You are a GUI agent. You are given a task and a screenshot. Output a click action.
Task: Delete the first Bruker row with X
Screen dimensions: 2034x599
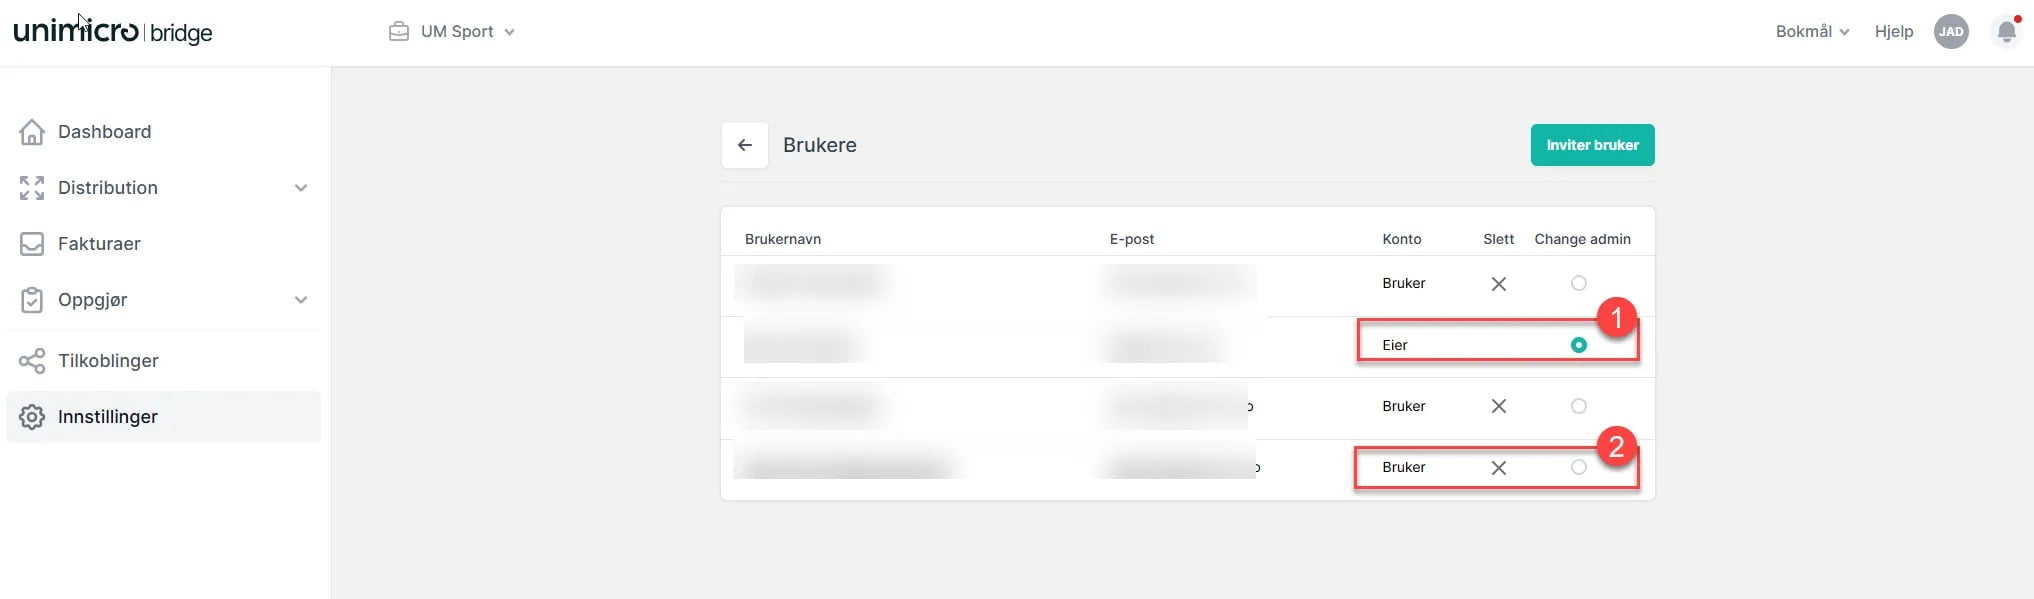point(1498,284)
